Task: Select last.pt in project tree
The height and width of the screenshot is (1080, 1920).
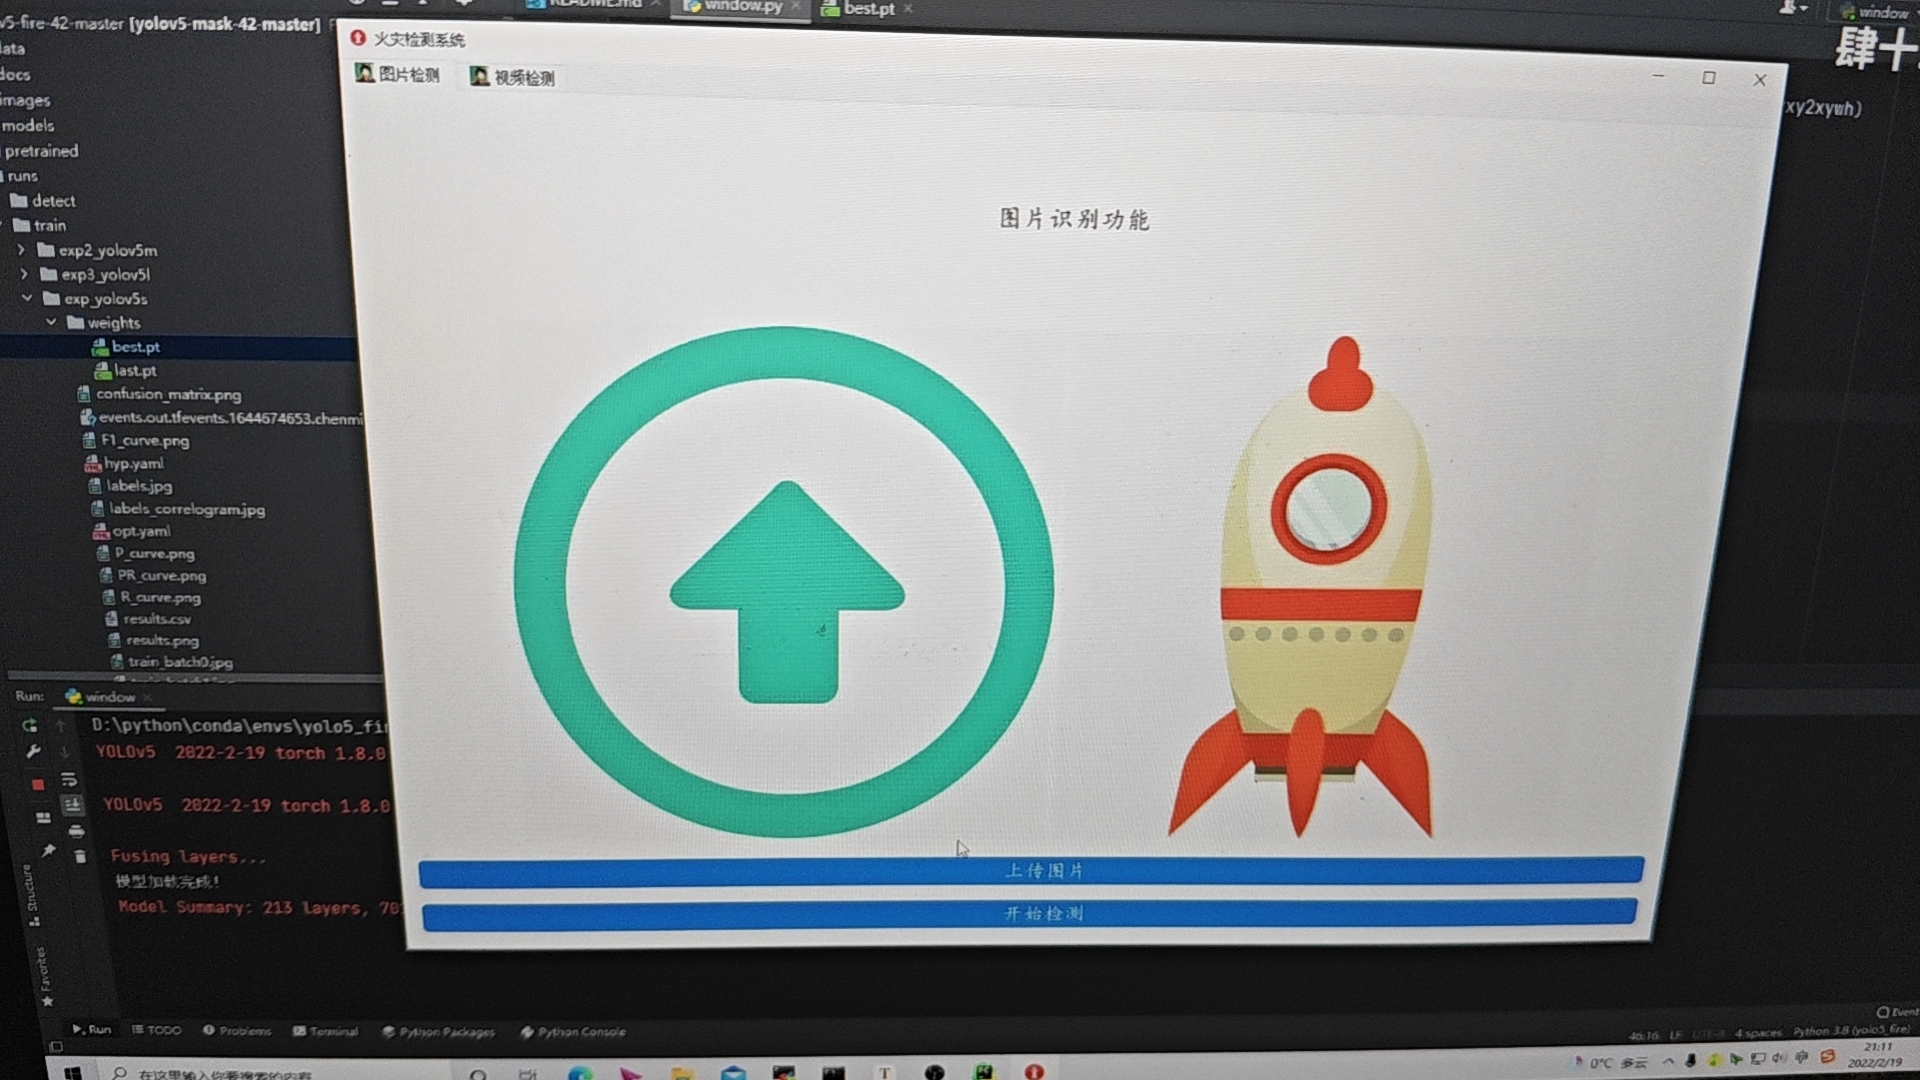Action: pos(135,370)
